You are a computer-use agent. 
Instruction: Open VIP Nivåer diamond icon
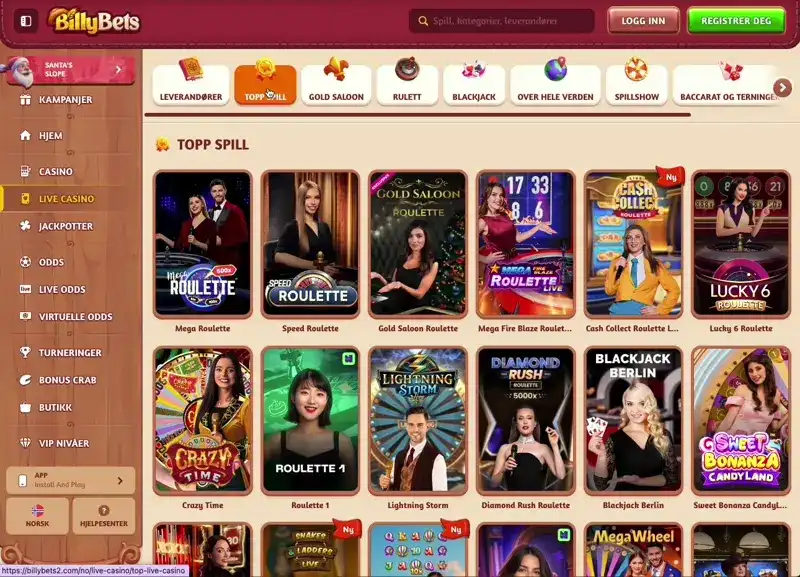point(25,443)
